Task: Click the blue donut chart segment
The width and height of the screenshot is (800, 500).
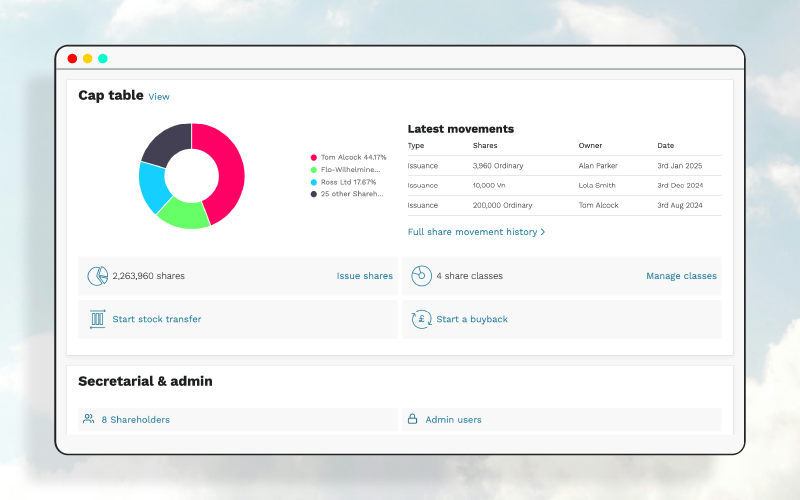Action: (x=153, y=186)
